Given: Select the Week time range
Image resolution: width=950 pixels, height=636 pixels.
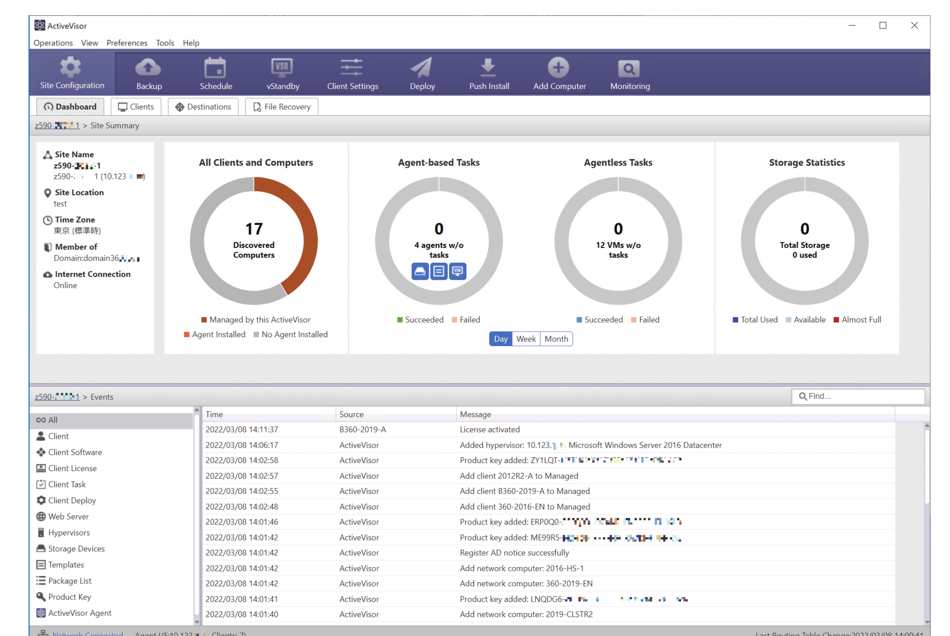Looking at the screenshot, I should tap(526, 339).
